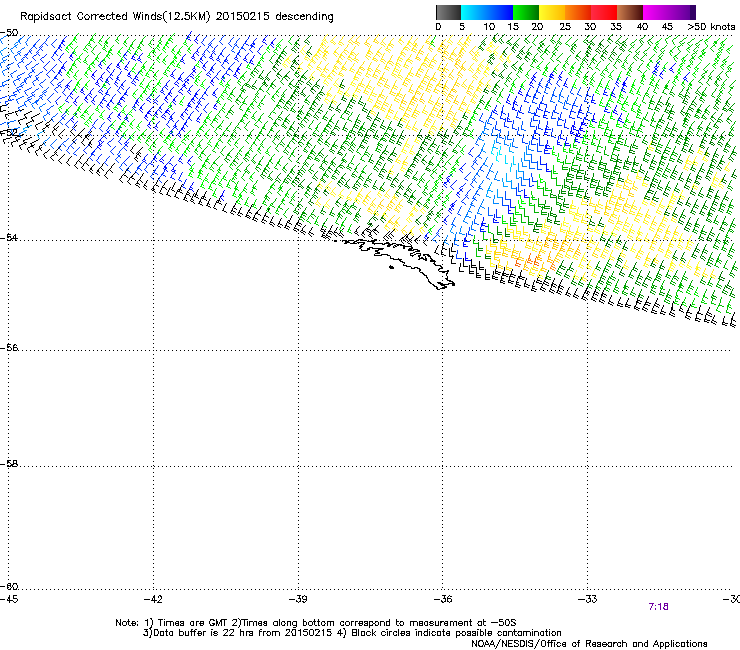
Task: Click the -50 latitude axis label
Action: 9,33
